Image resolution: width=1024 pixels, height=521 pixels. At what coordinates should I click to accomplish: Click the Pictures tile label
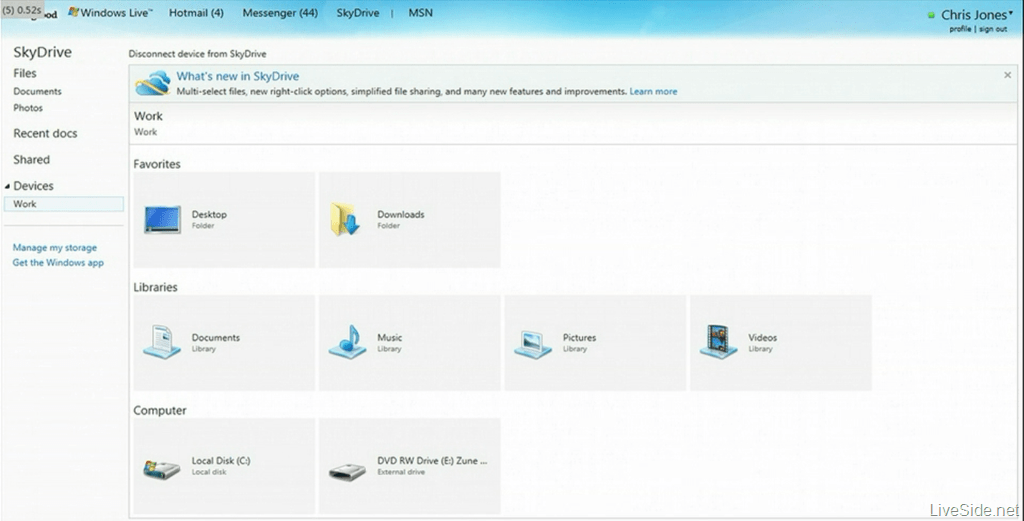[579, 338]
